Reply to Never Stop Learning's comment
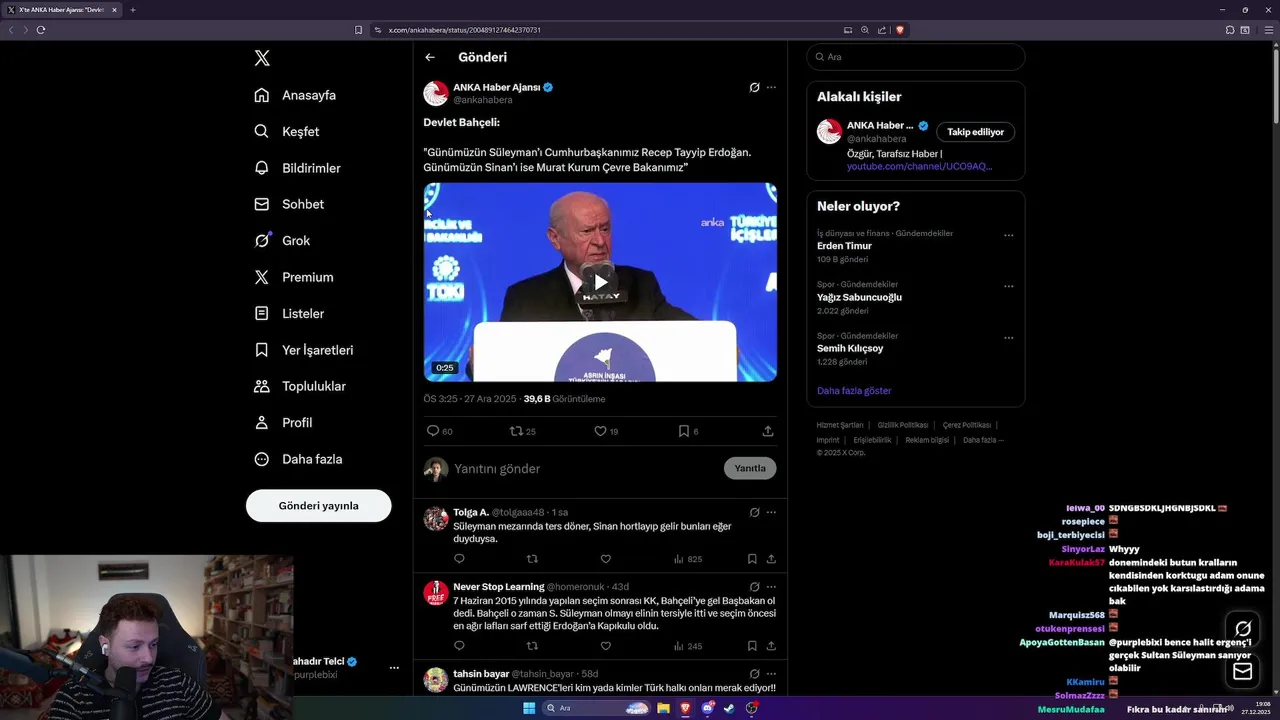 click(x=459, y=646)
